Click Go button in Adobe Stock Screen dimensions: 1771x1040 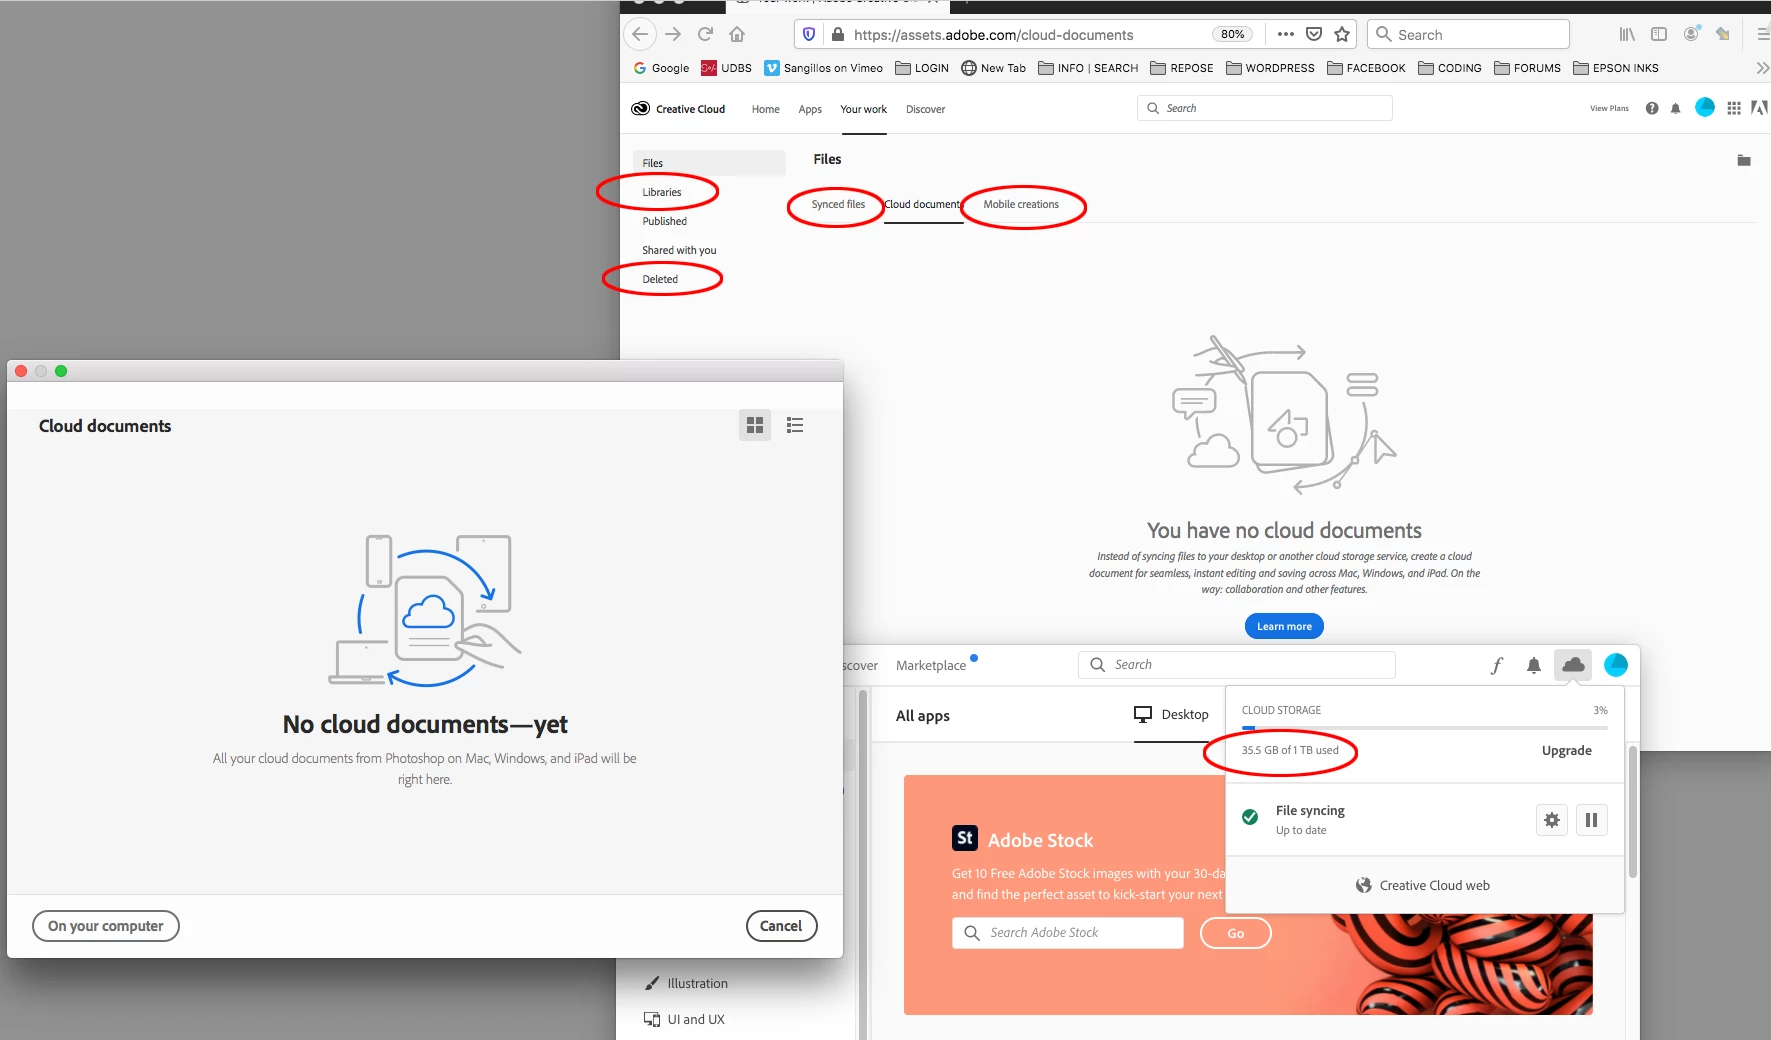coord(1236,933)
